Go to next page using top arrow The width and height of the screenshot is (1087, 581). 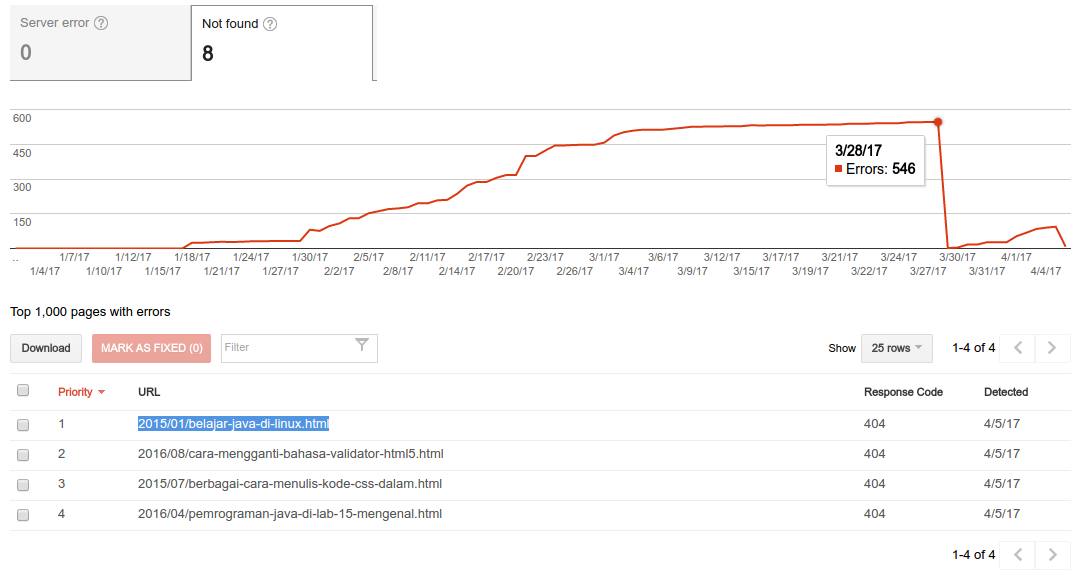coord(1052,348)
